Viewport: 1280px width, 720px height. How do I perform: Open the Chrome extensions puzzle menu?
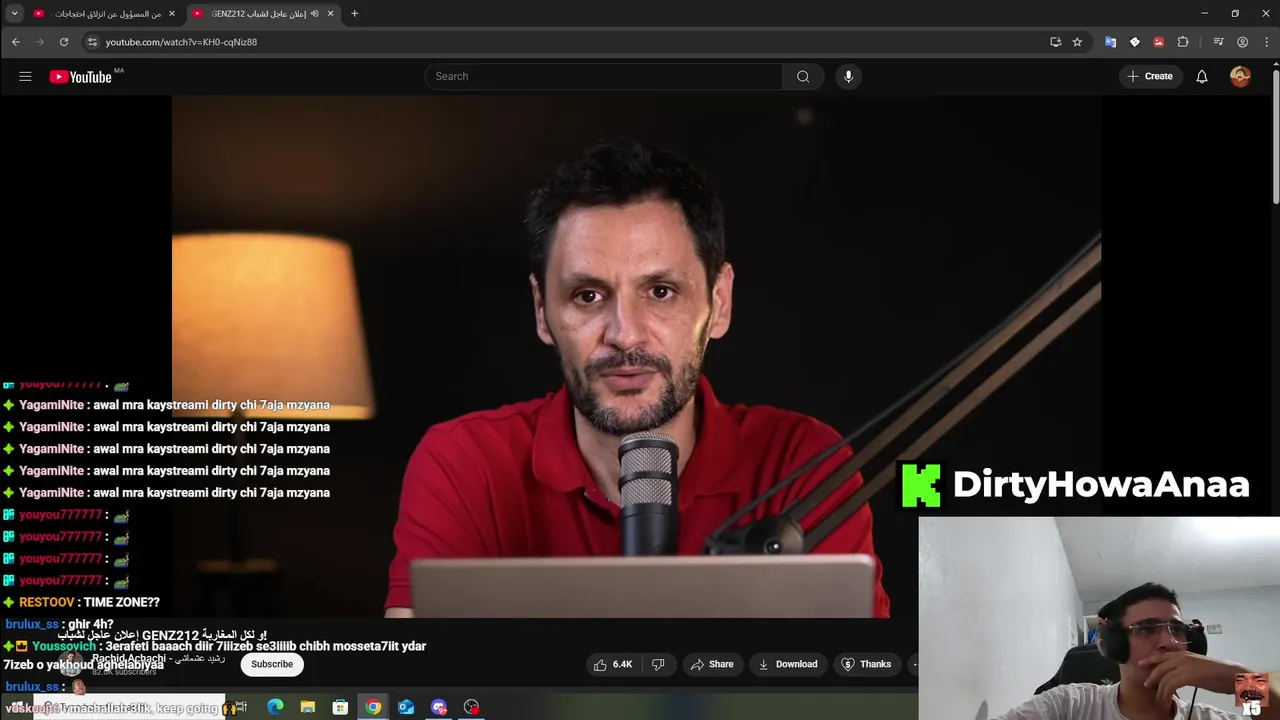(1183, 42)
